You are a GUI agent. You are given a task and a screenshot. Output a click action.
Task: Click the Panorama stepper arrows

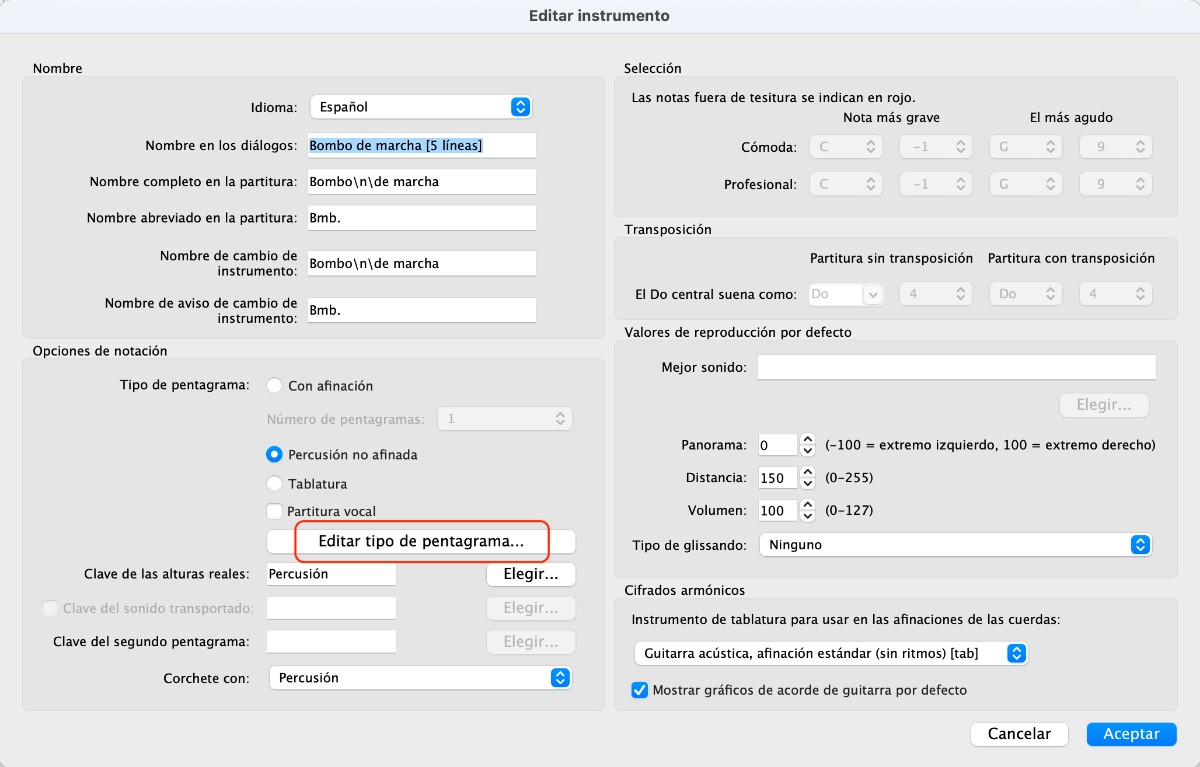[808, 445]
